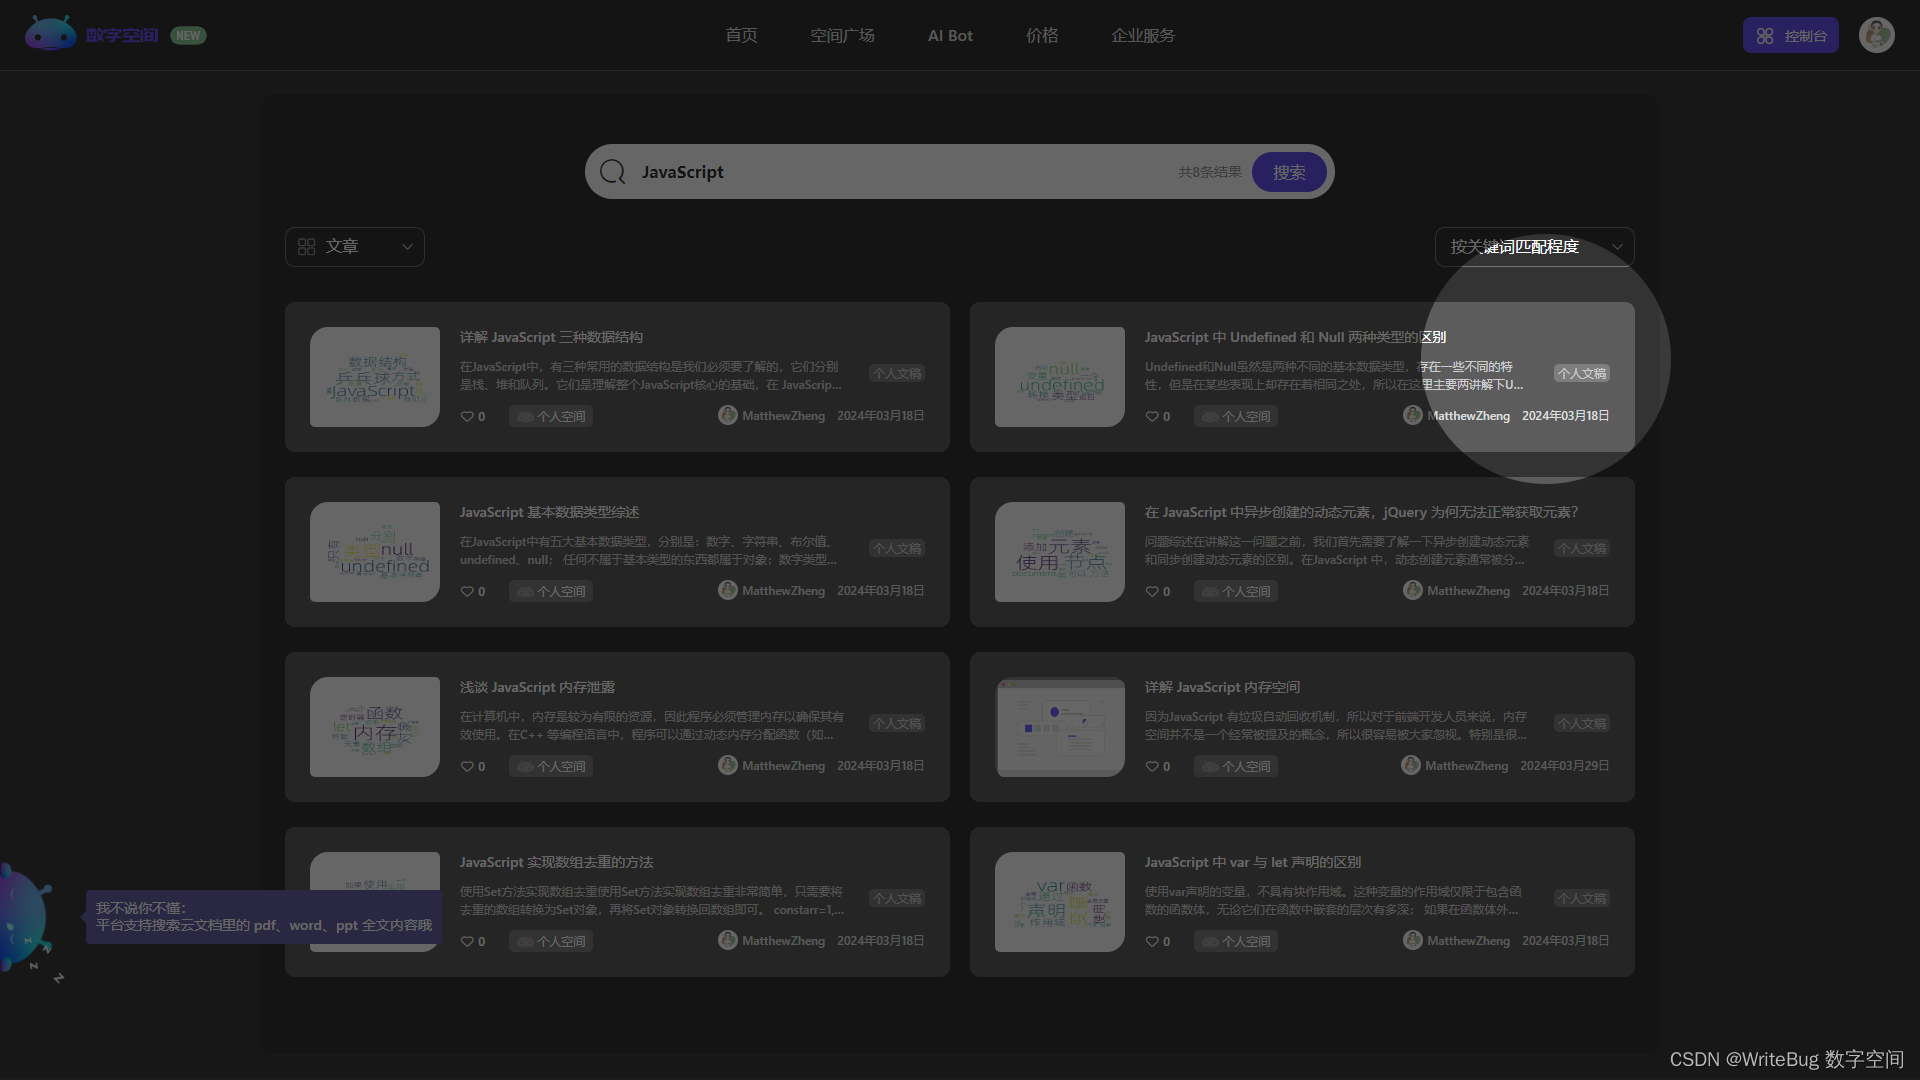Screen dimensions: 1920x1080
Task: Go to the AI Bot menu item
Action: click(950, 35)
